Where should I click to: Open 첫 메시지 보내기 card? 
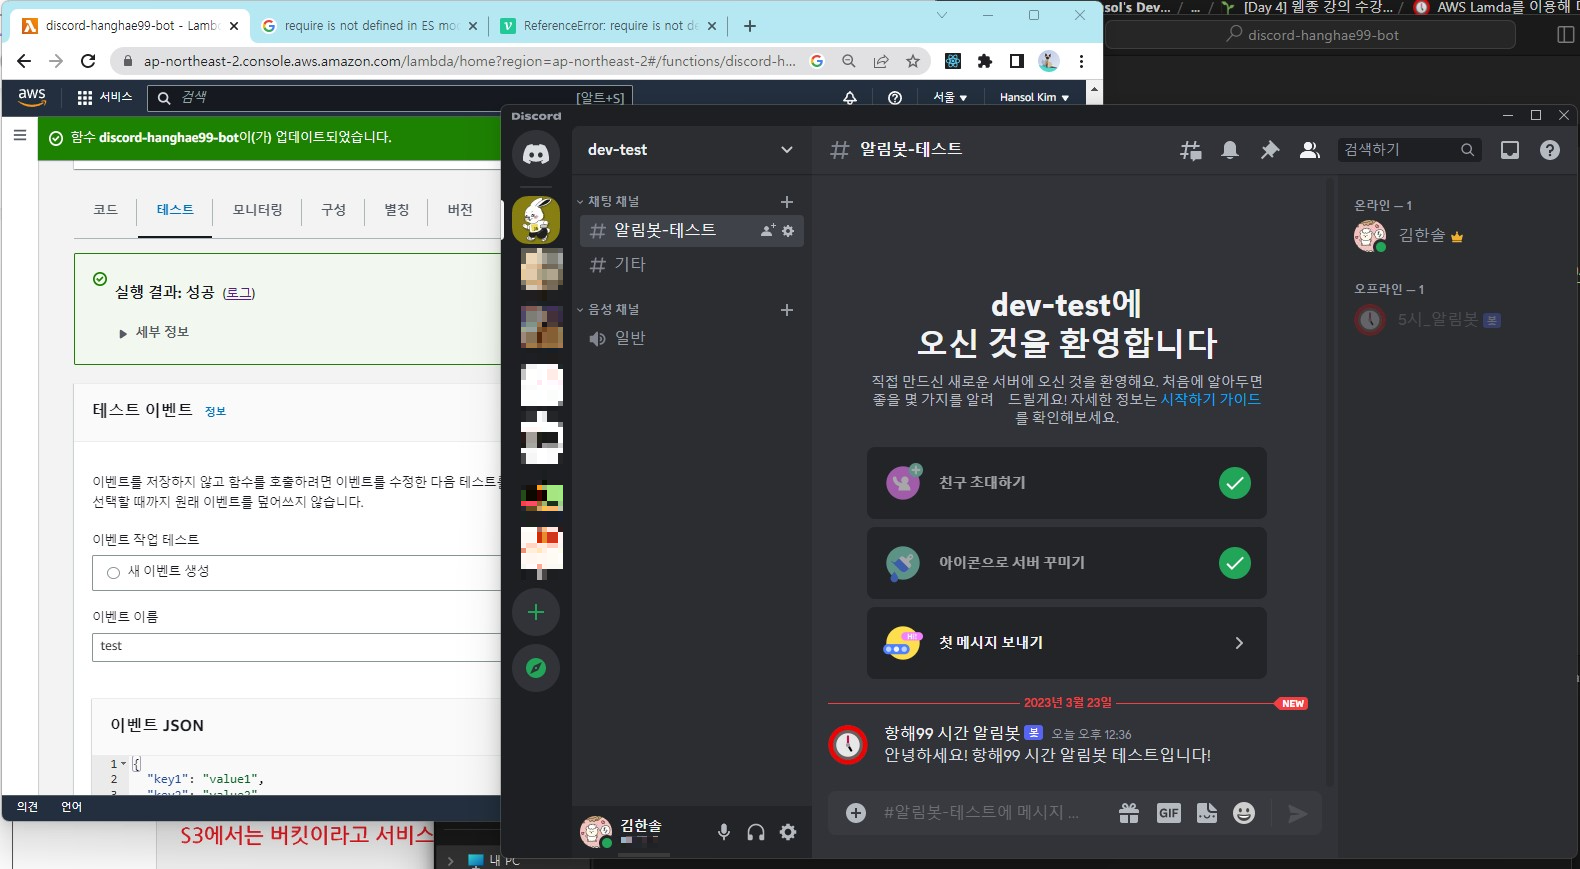[1067, 643]
